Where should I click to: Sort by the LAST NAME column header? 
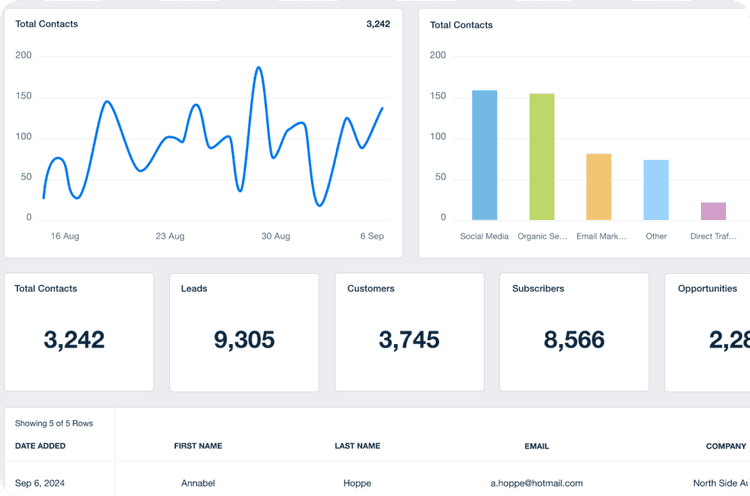click(x=357, y=446)
